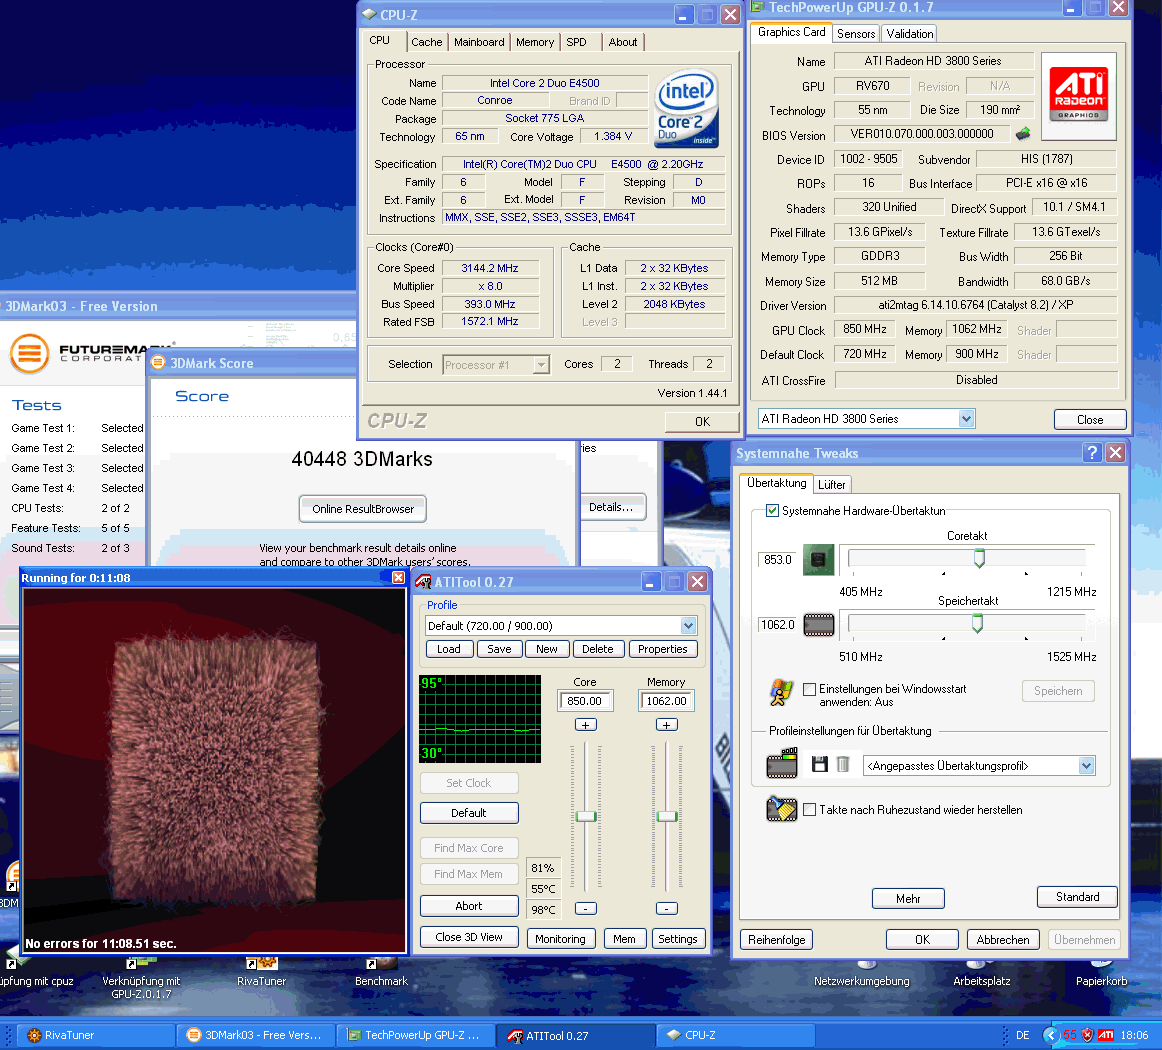Open the Sensors tab in GPU-Z
Viewport: 1162px width, 1050px height.
(x=856, y=34)
